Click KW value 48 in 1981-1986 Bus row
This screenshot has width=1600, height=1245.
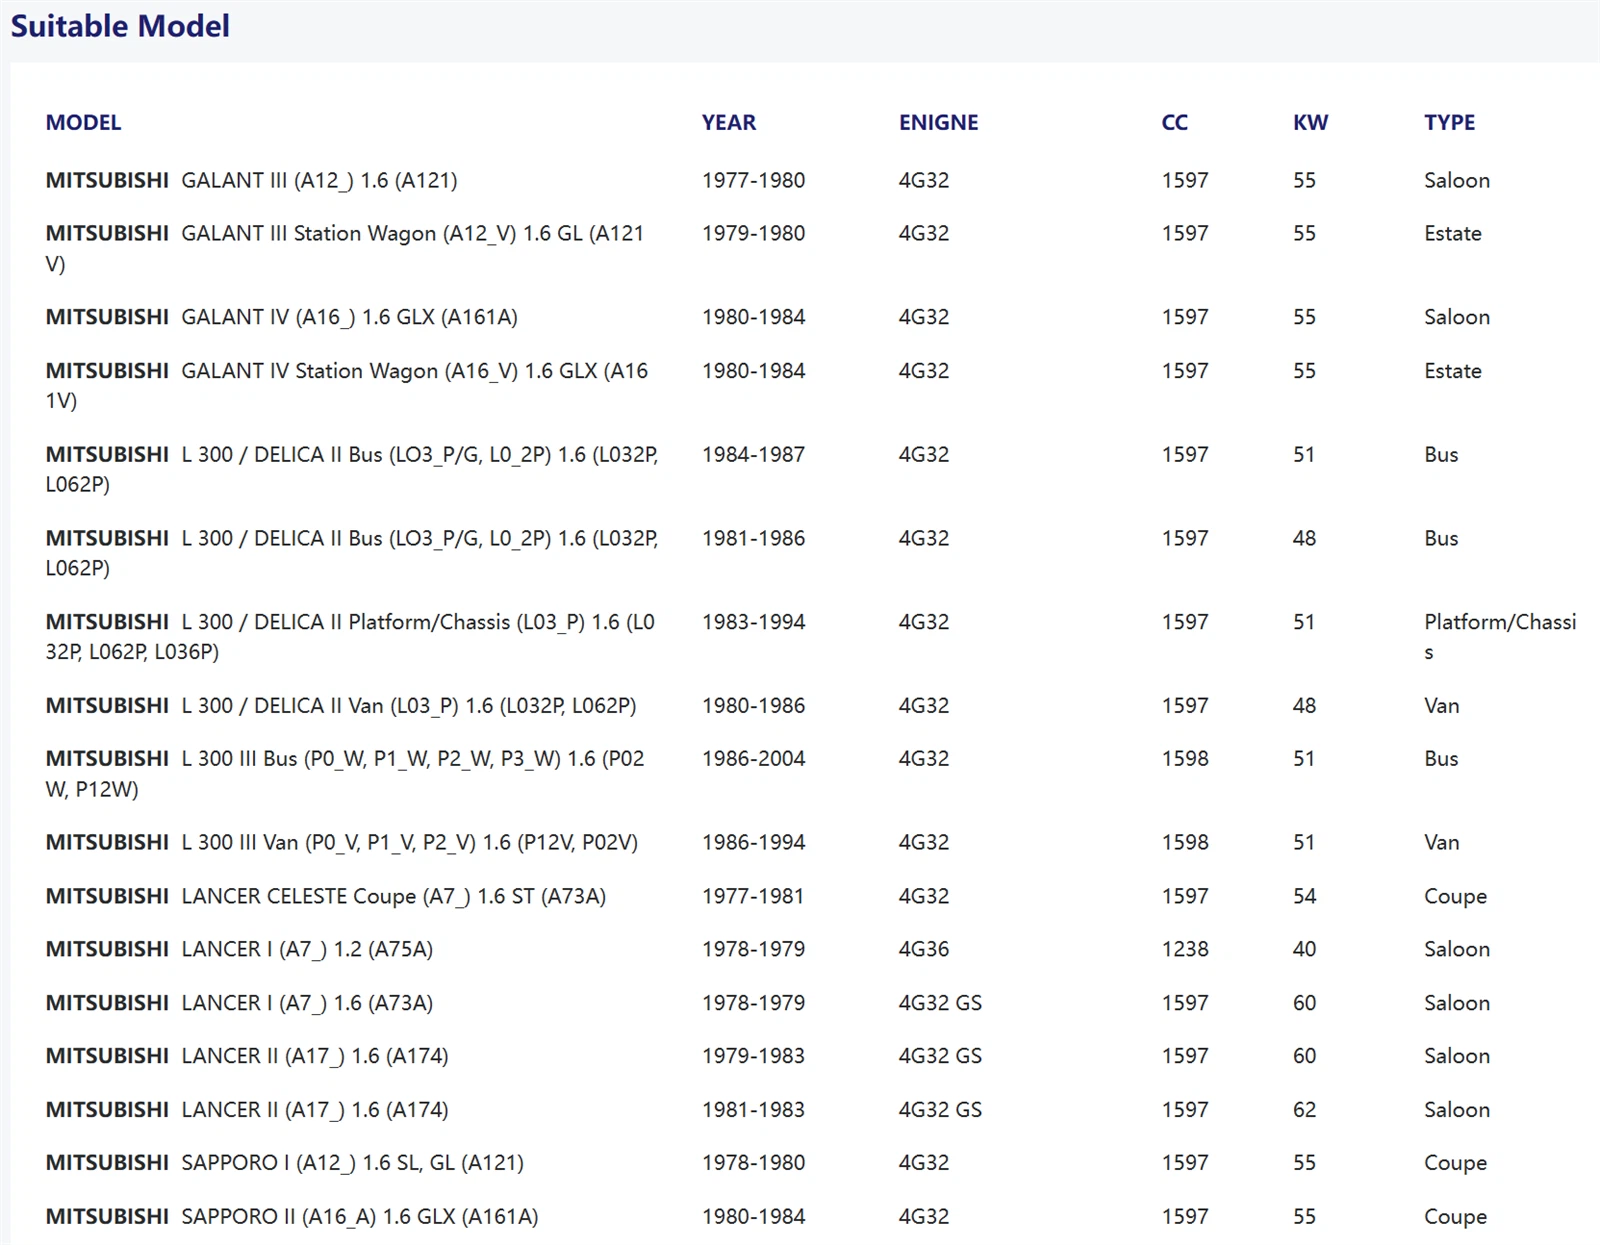(x=1304, y=538)
